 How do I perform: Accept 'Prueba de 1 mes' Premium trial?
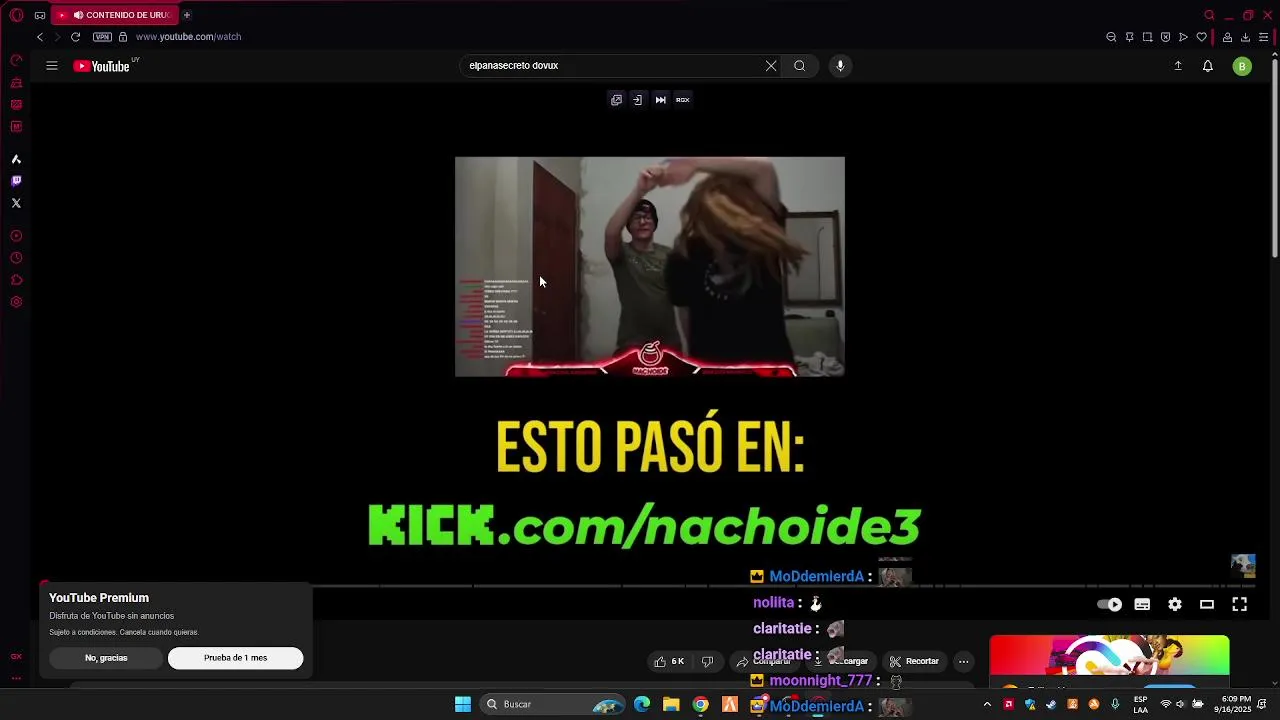tap(236, 658)
